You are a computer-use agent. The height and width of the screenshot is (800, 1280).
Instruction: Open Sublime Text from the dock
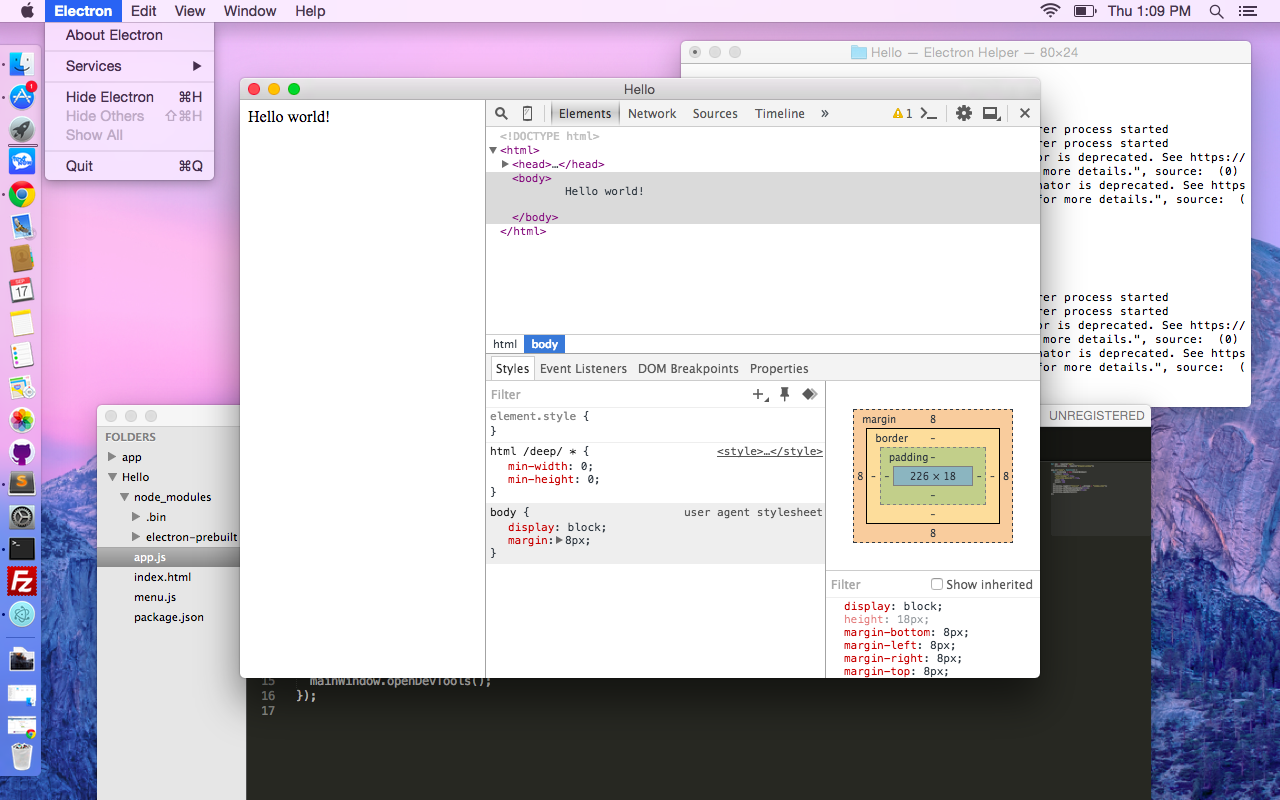point(22,484)
